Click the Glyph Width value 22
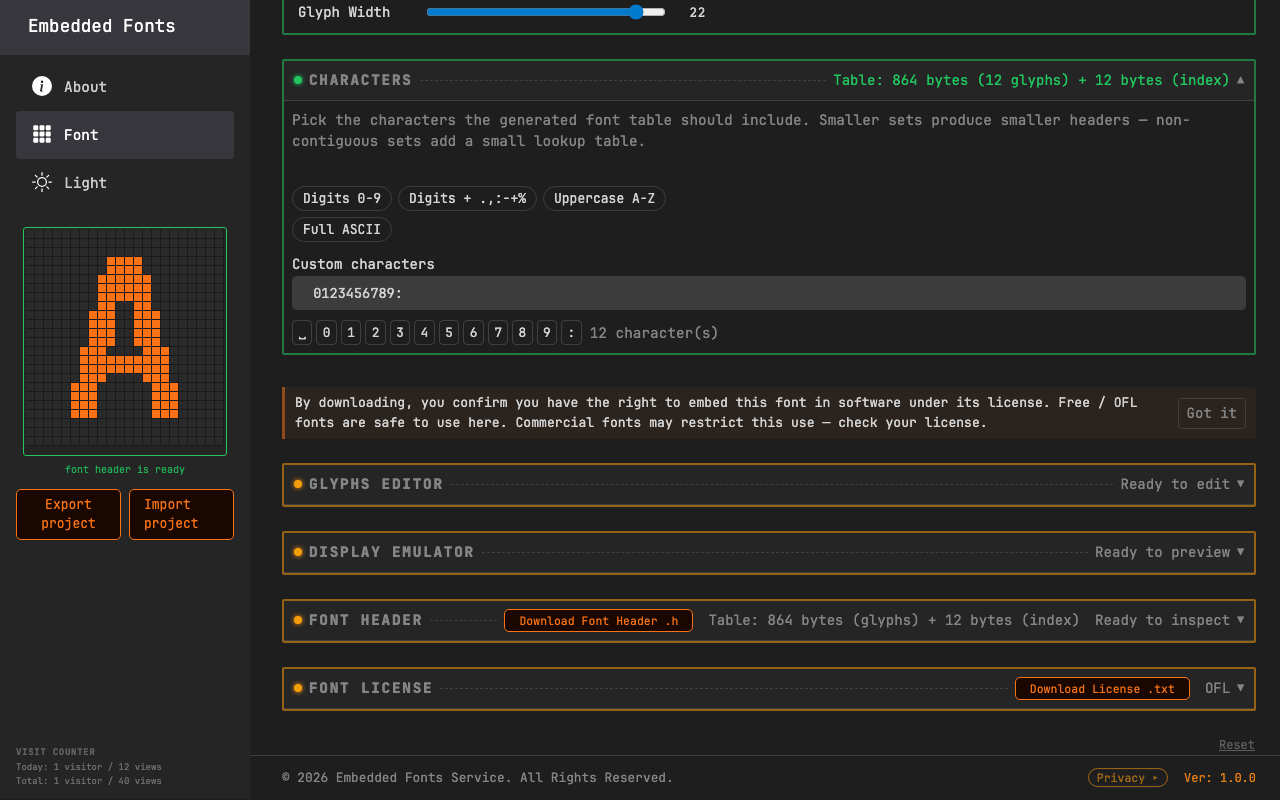This screenshot has width=1280, height=800. 697,12
